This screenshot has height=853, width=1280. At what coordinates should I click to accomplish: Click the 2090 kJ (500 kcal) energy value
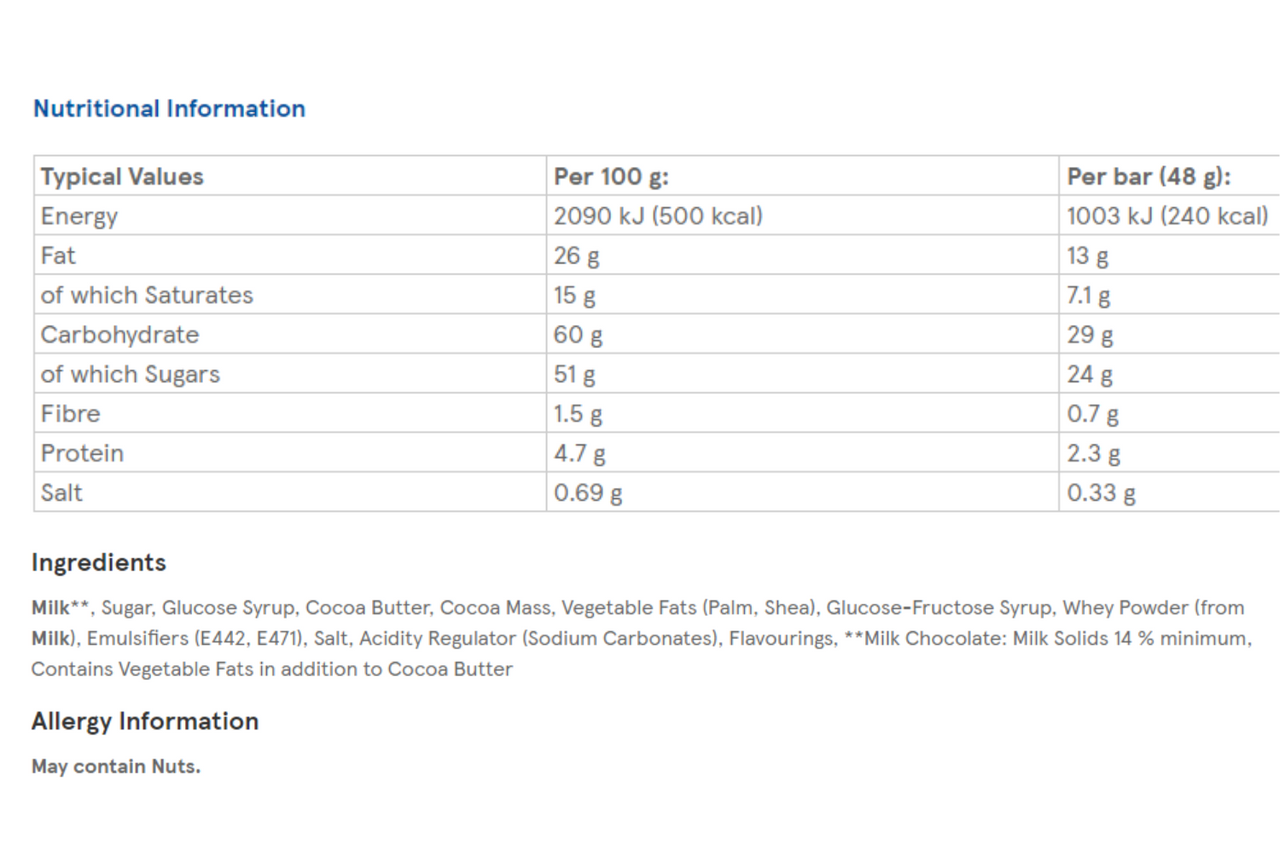pos(658,216)
